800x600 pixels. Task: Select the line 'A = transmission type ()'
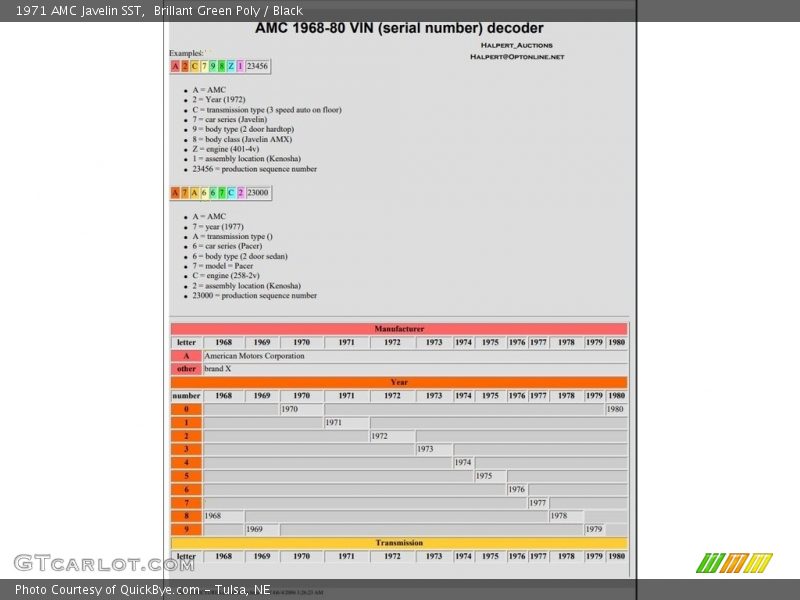(232, 236)
